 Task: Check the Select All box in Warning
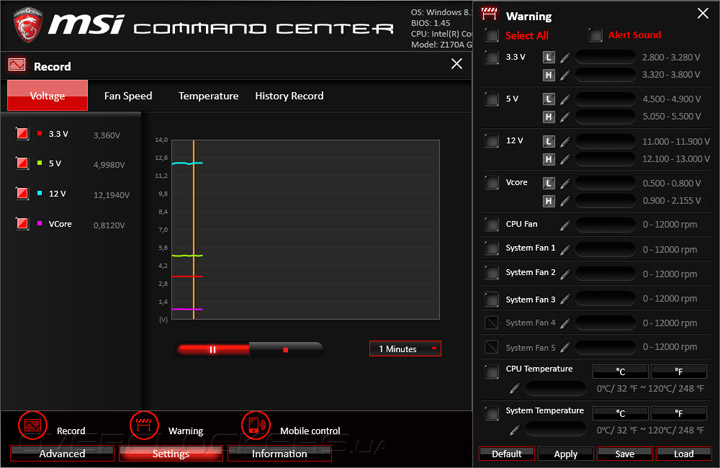[492, 35]
